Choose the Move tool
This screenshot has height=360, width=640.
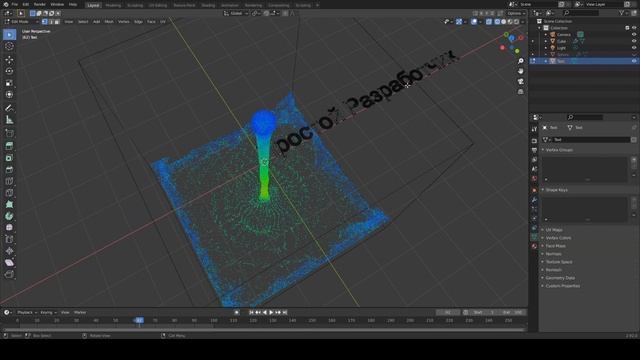tap(9, 60)
